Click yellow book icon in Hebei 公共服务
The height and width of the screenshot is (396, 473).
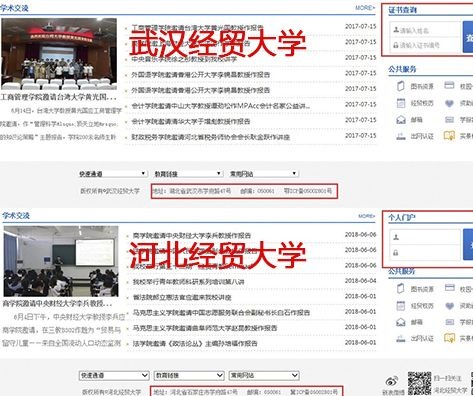click(x=449, y=338)
